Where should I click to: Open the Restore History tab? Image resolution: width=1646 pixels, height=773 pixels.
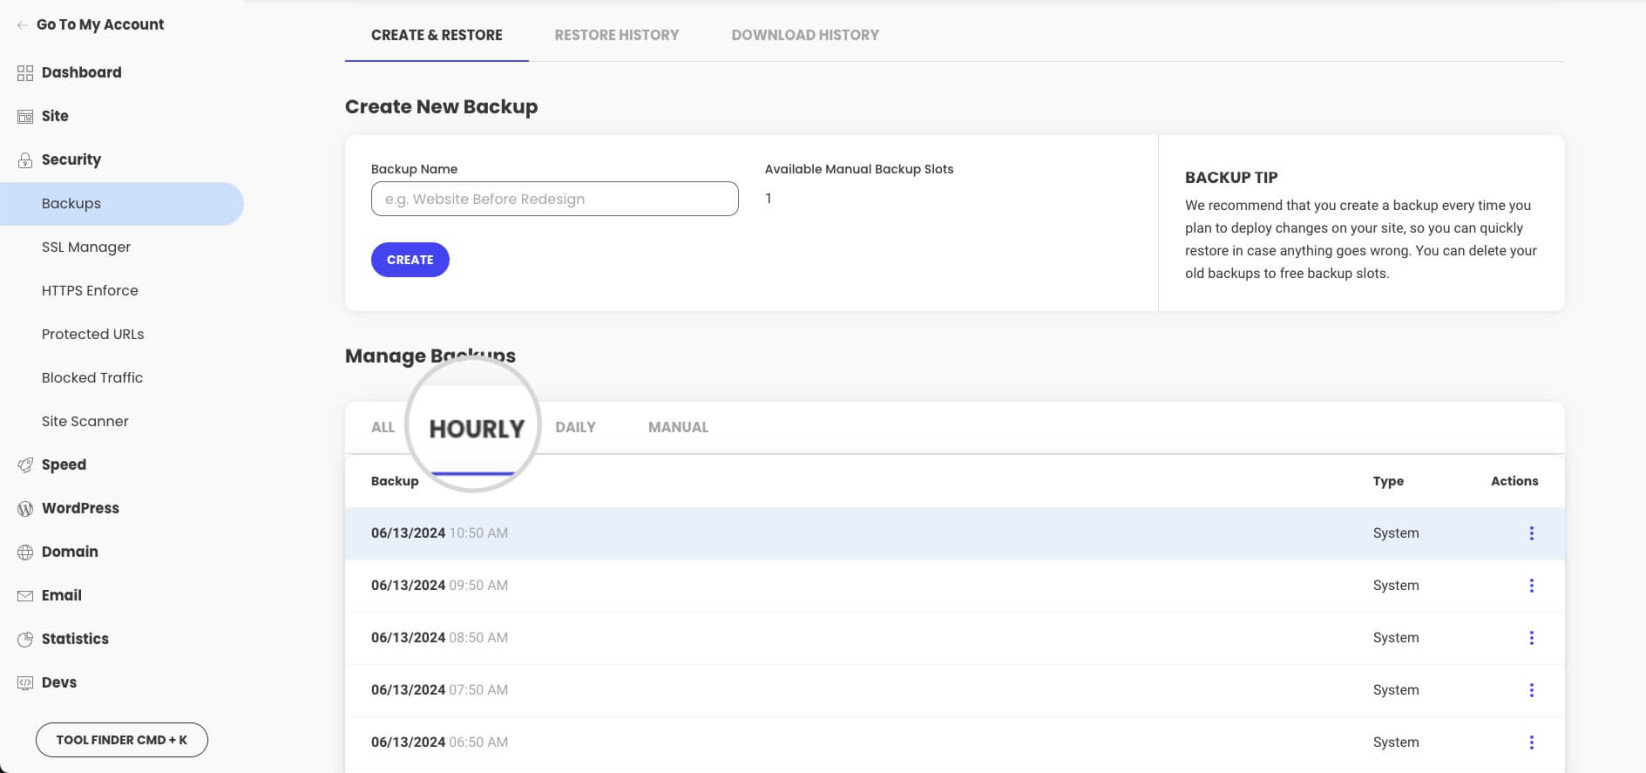point(617,35)
